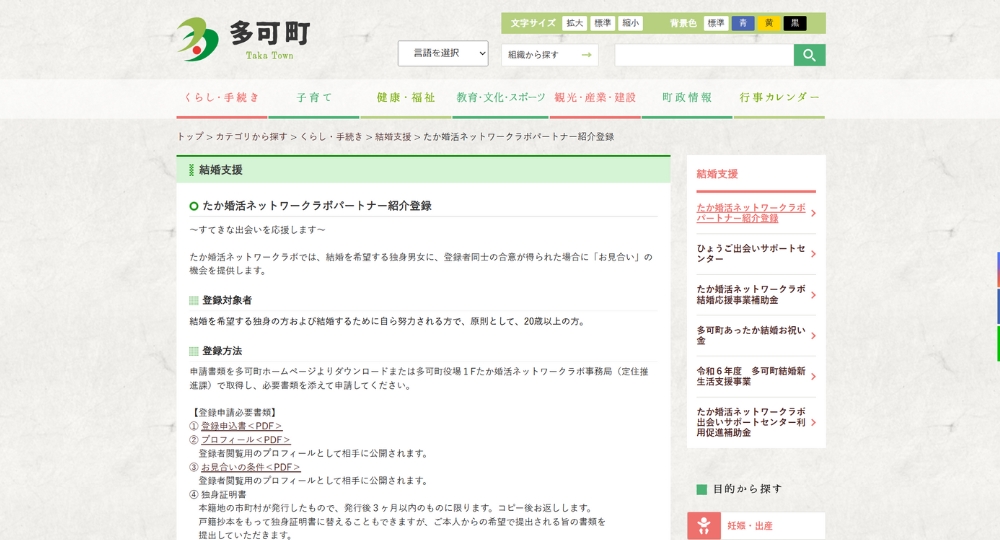The image size is (1000, 540).
Task: Set background color to 標準
Action: coord(716,23)
